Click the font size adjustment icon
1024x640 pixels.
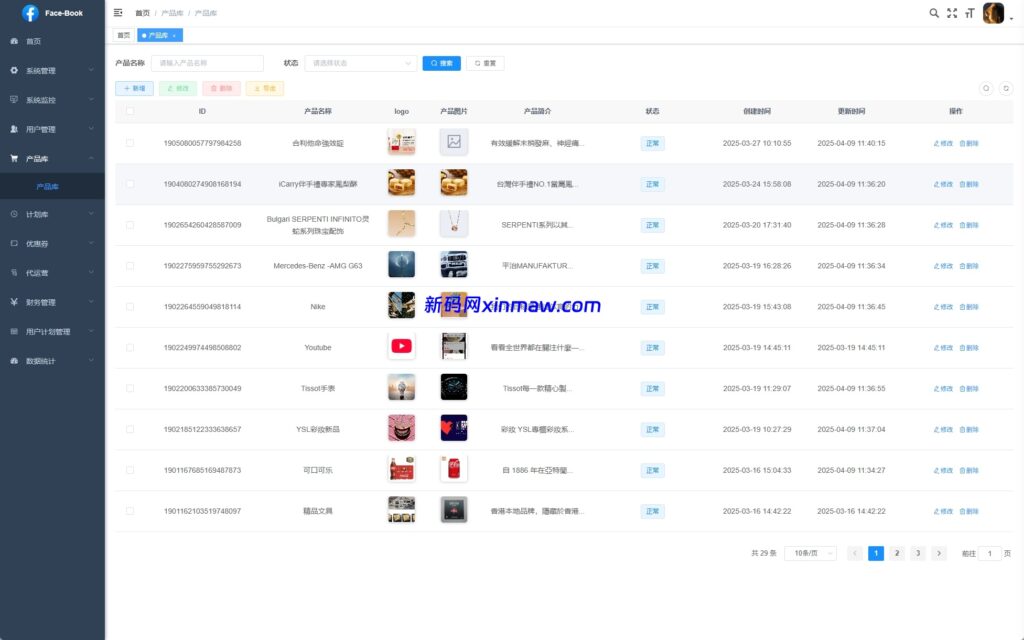(968, 13)
